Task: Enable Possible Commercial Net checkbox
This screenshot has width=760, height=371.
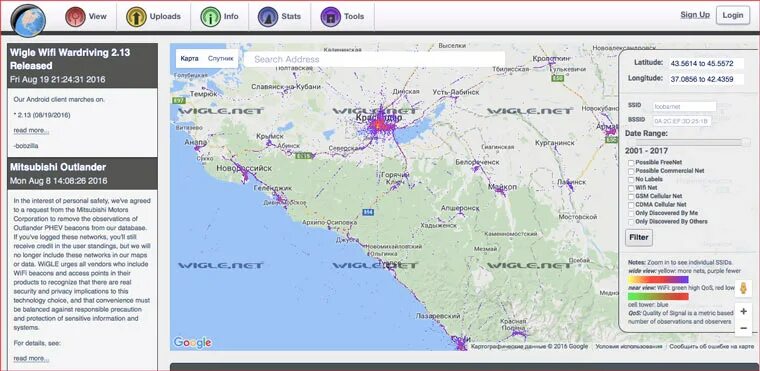Action: (x=631, y=171)
